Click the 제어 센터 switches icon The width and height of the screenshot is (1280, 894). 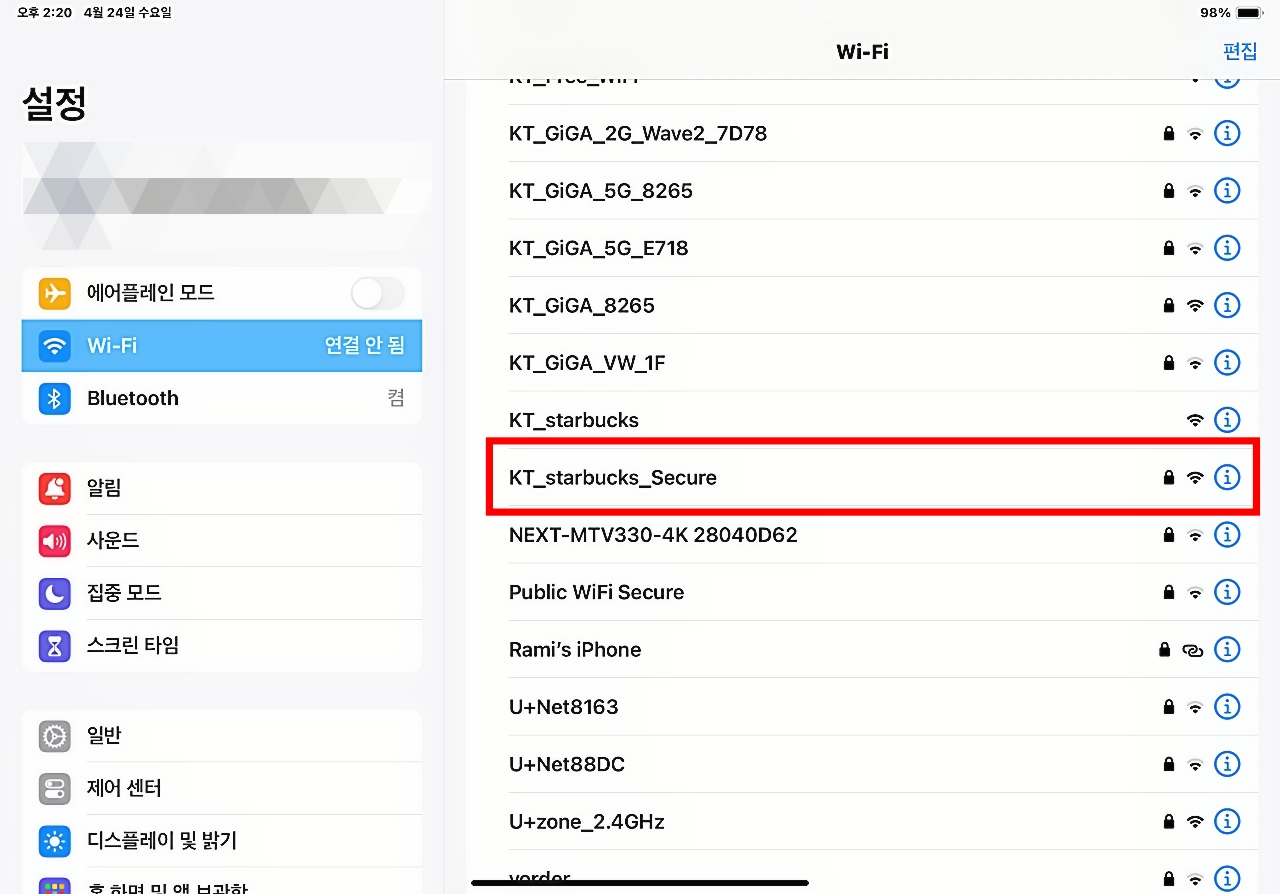pos(55,788)
